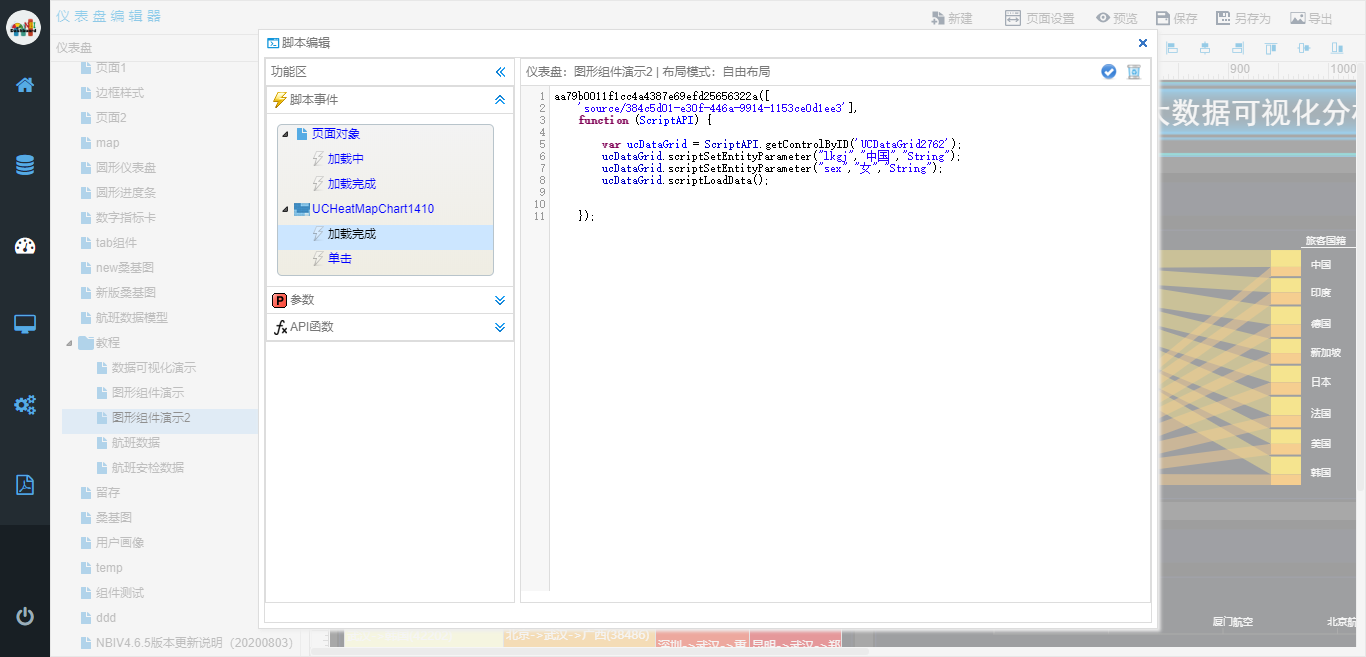Select the 单击 event under UCHeatMapChart1410
The image size is (1366, 657).
click(339, 258)
